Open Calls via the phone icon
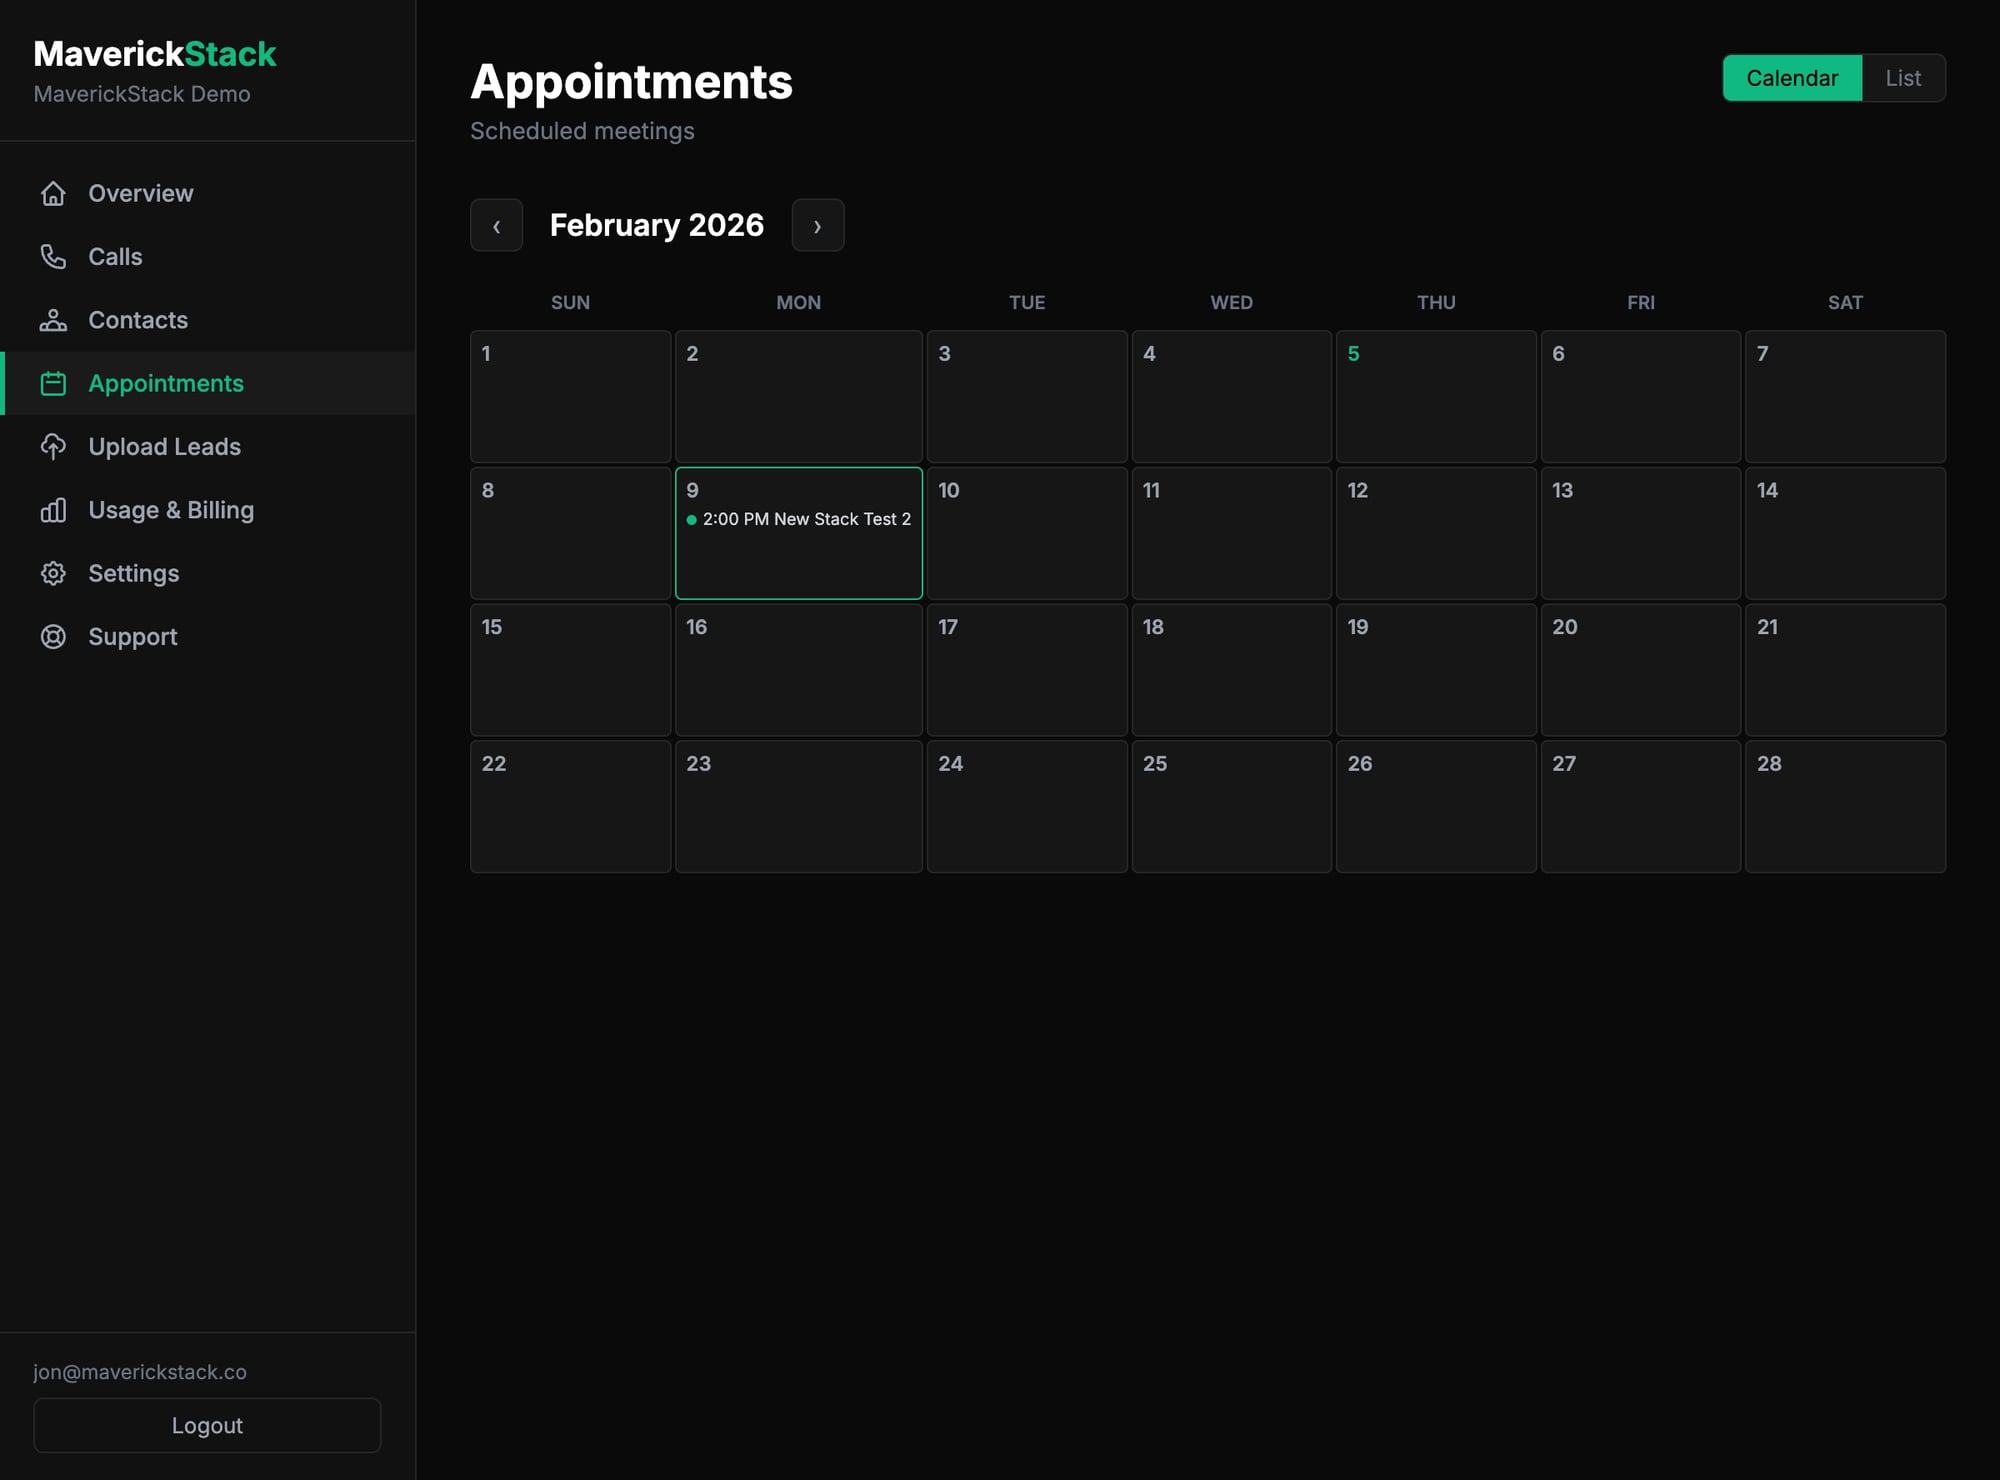2000x1480 pixels. pos(55,257)
